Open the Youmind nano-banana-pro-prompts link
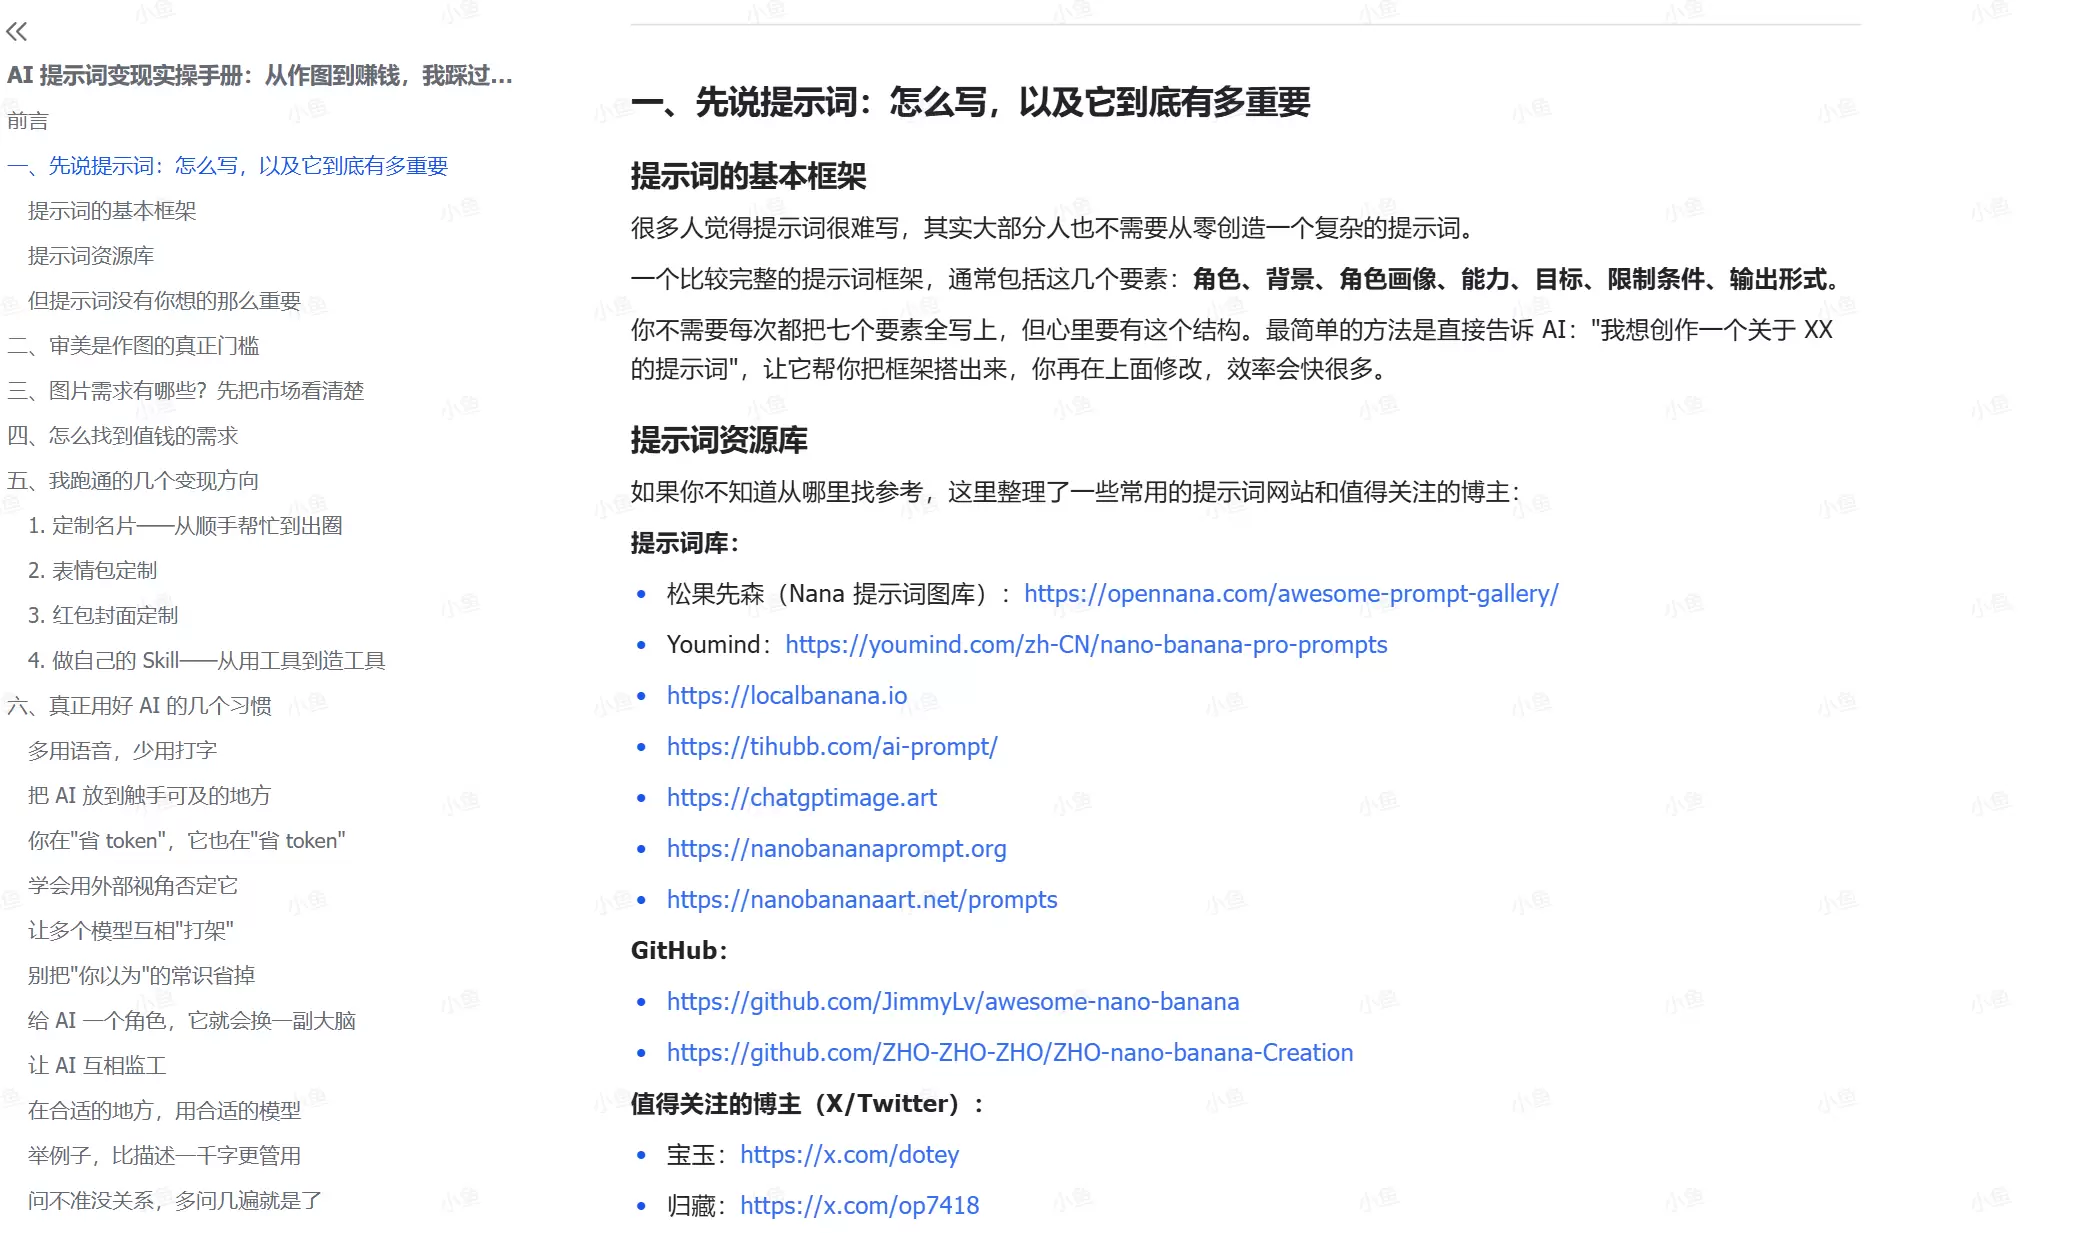The width and height of the screenshot is (2082, 1233). (x=1086, y=644)
